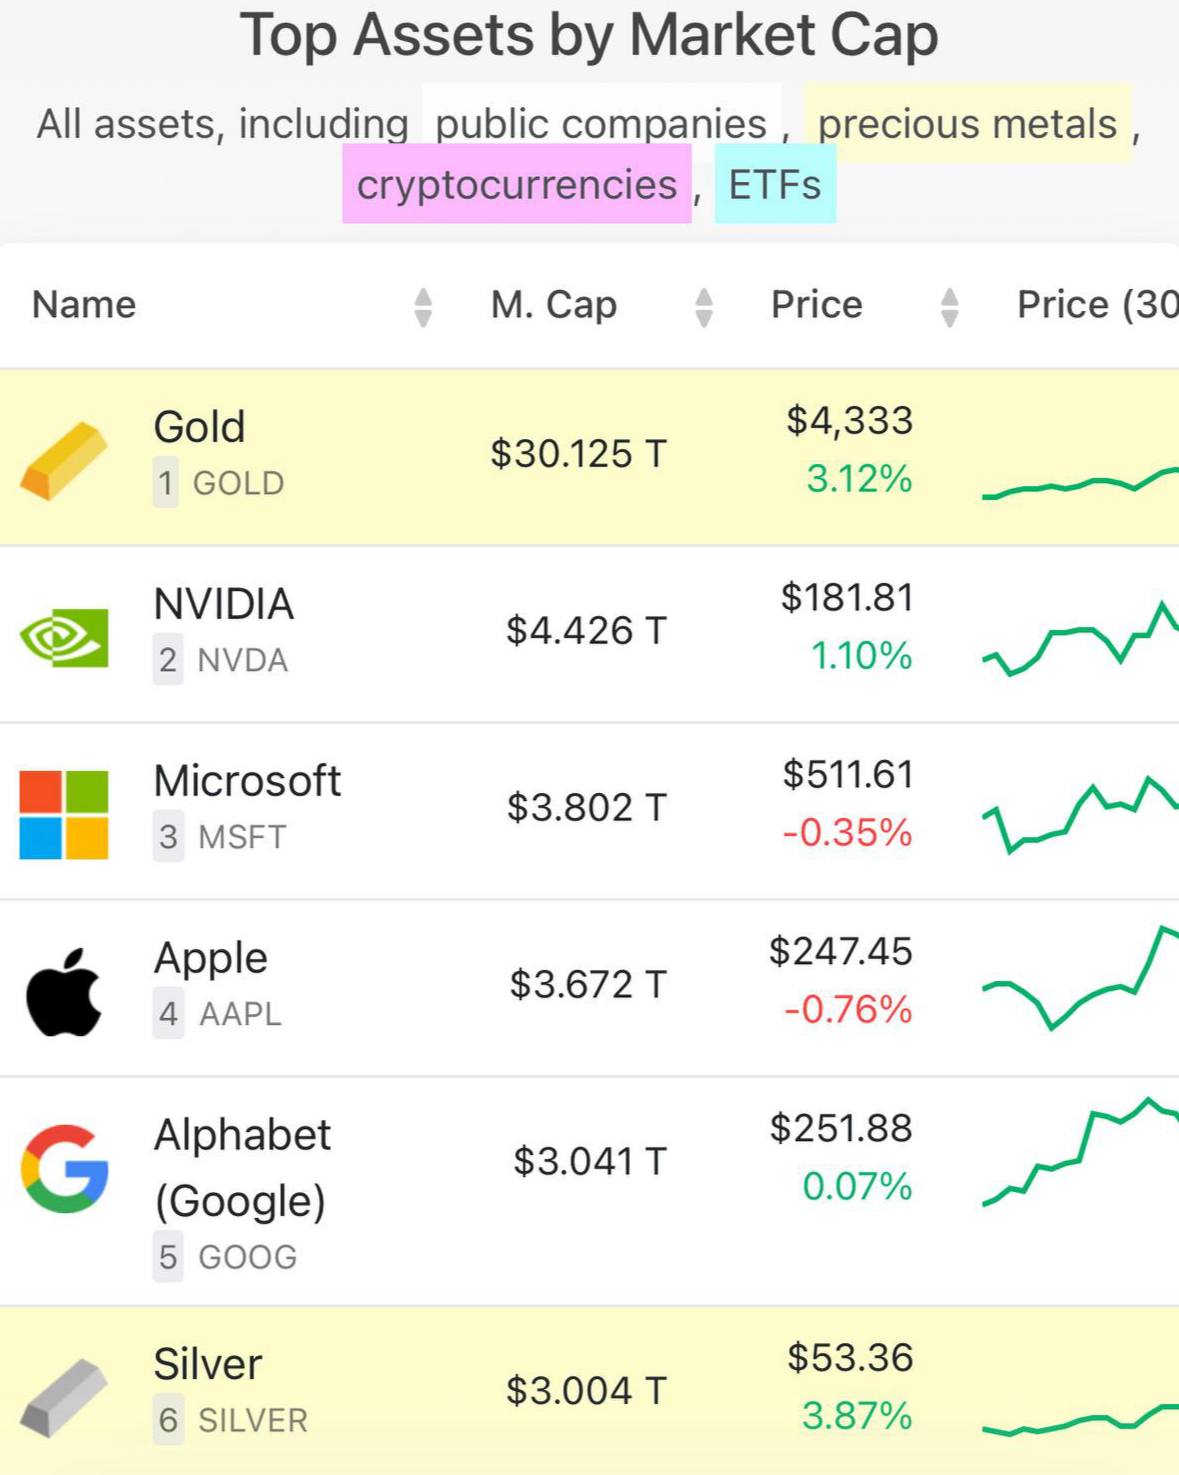1179x1475 pixels.
Task: Sort table by Price column arrows
Action: pos(950,307)
